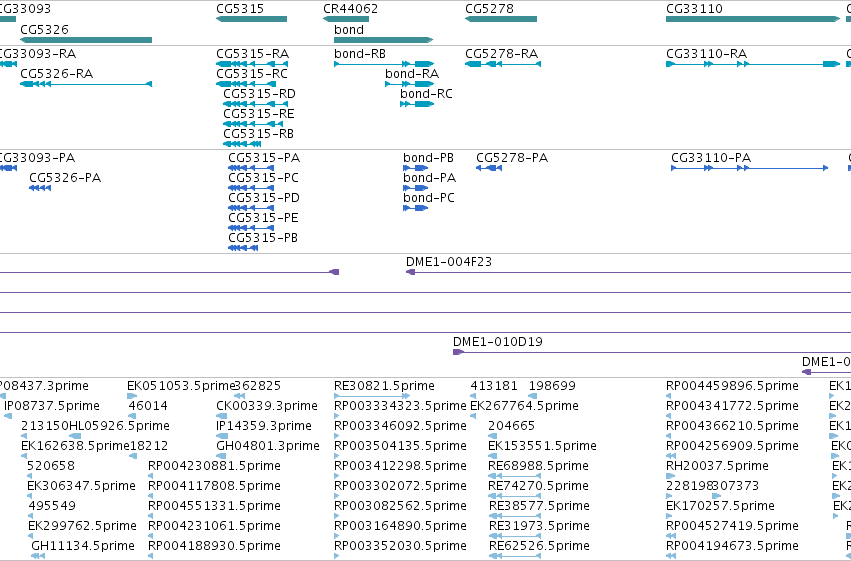Select the CG5315-RB transcript label
The image size is (851, 561).
258,134
